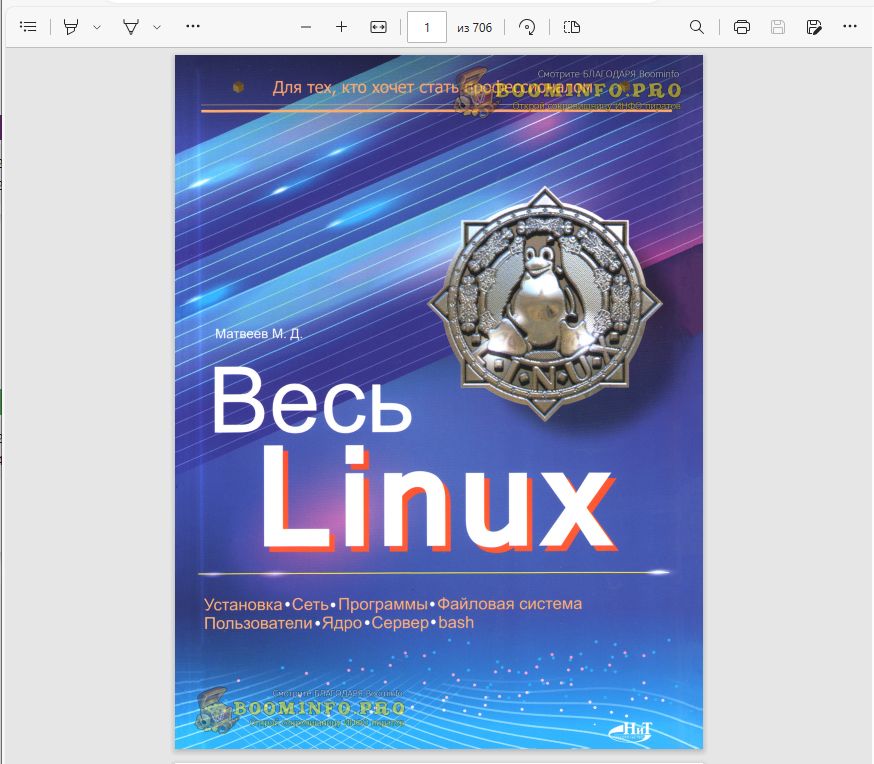Screen dimensions: 874x764
Task: Open more tools ellipsis beside Erase
Action: coord(193,27)
